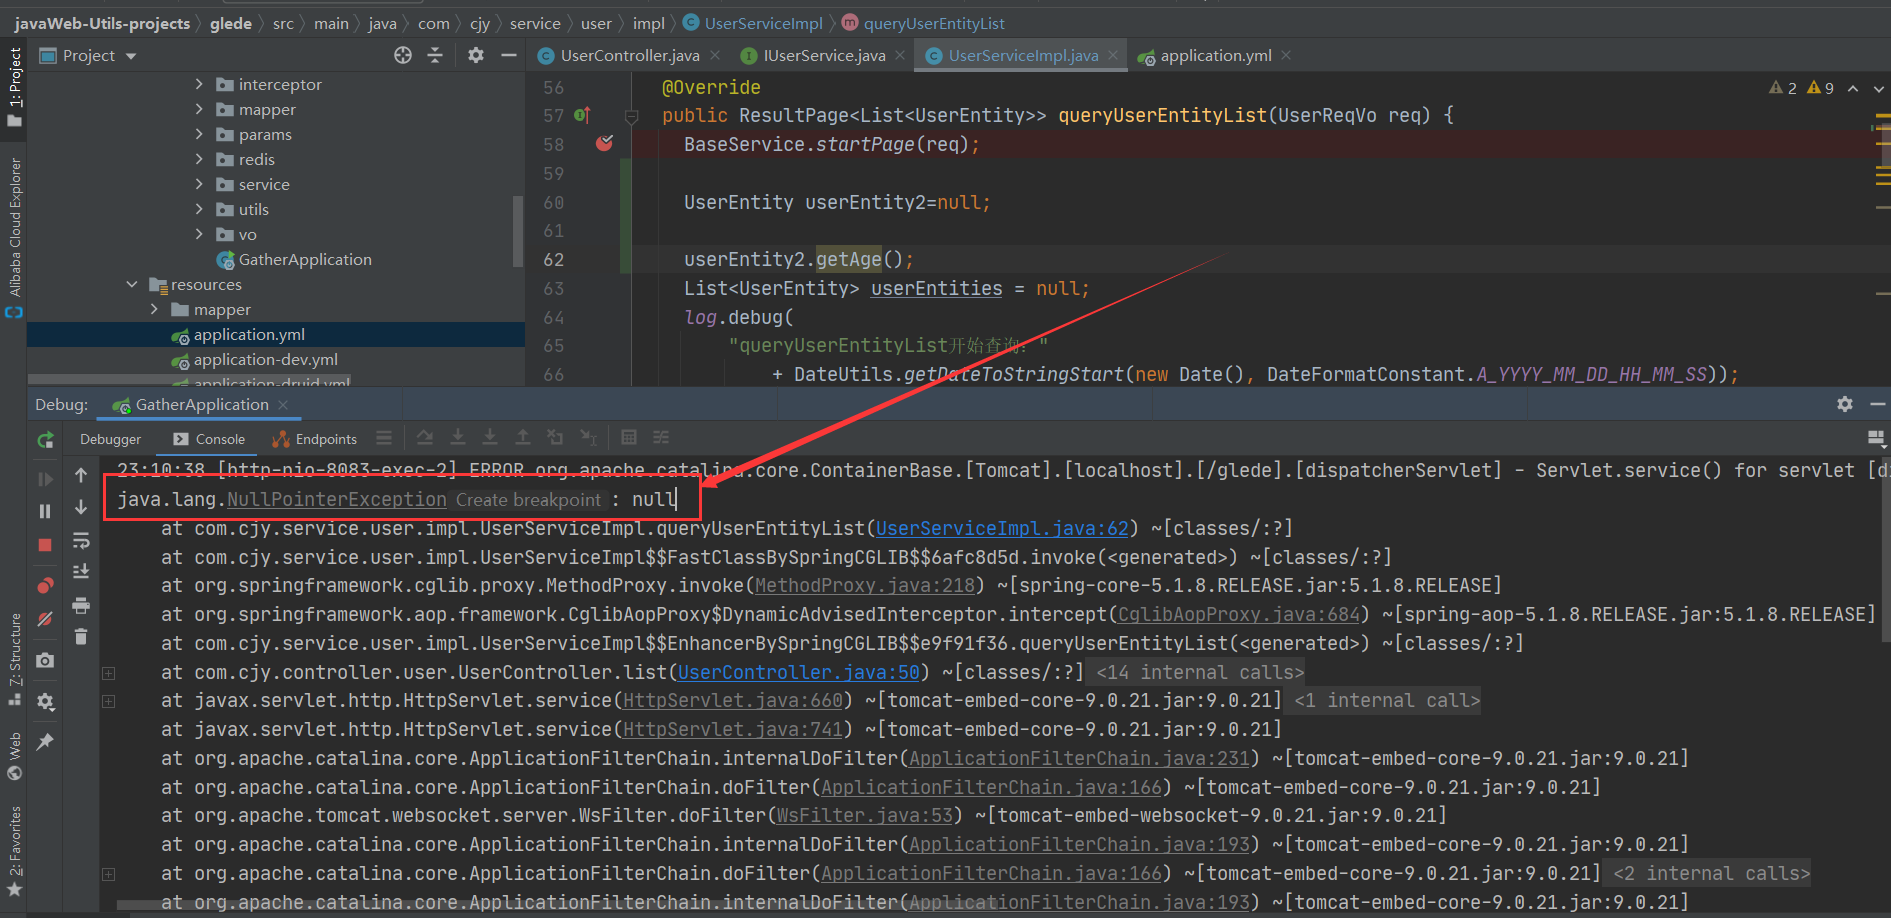Screen dimensions: 1891x918
Task: Expand params folder
Action: click(x=199, y=134)
